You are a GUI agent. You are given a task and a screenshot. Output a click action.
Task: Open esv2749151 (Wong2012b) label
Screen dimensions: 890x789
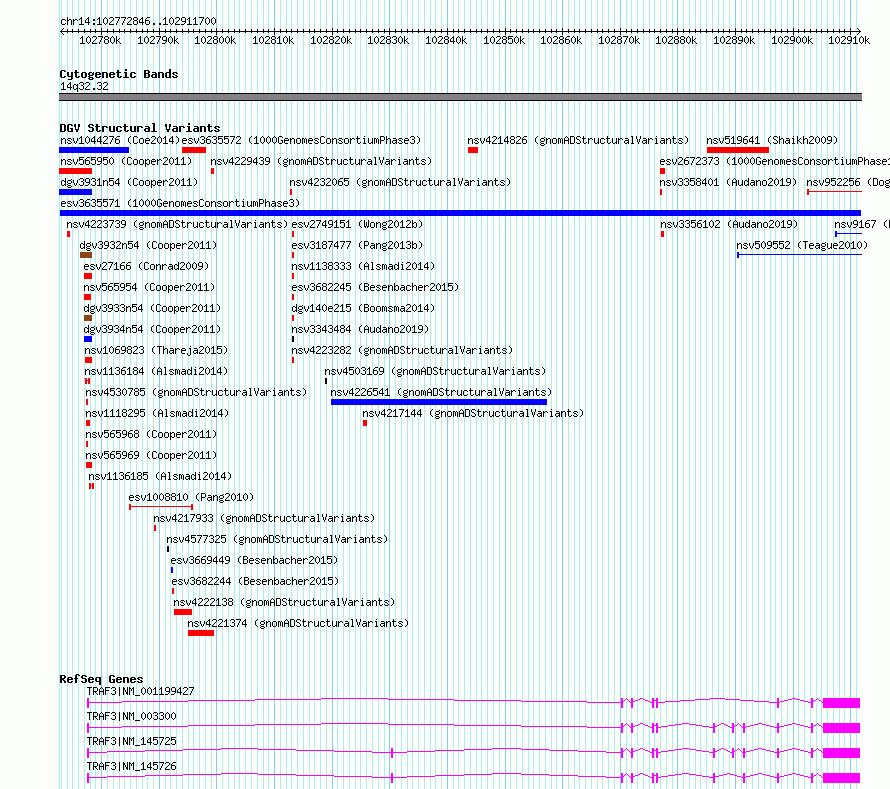357,224
